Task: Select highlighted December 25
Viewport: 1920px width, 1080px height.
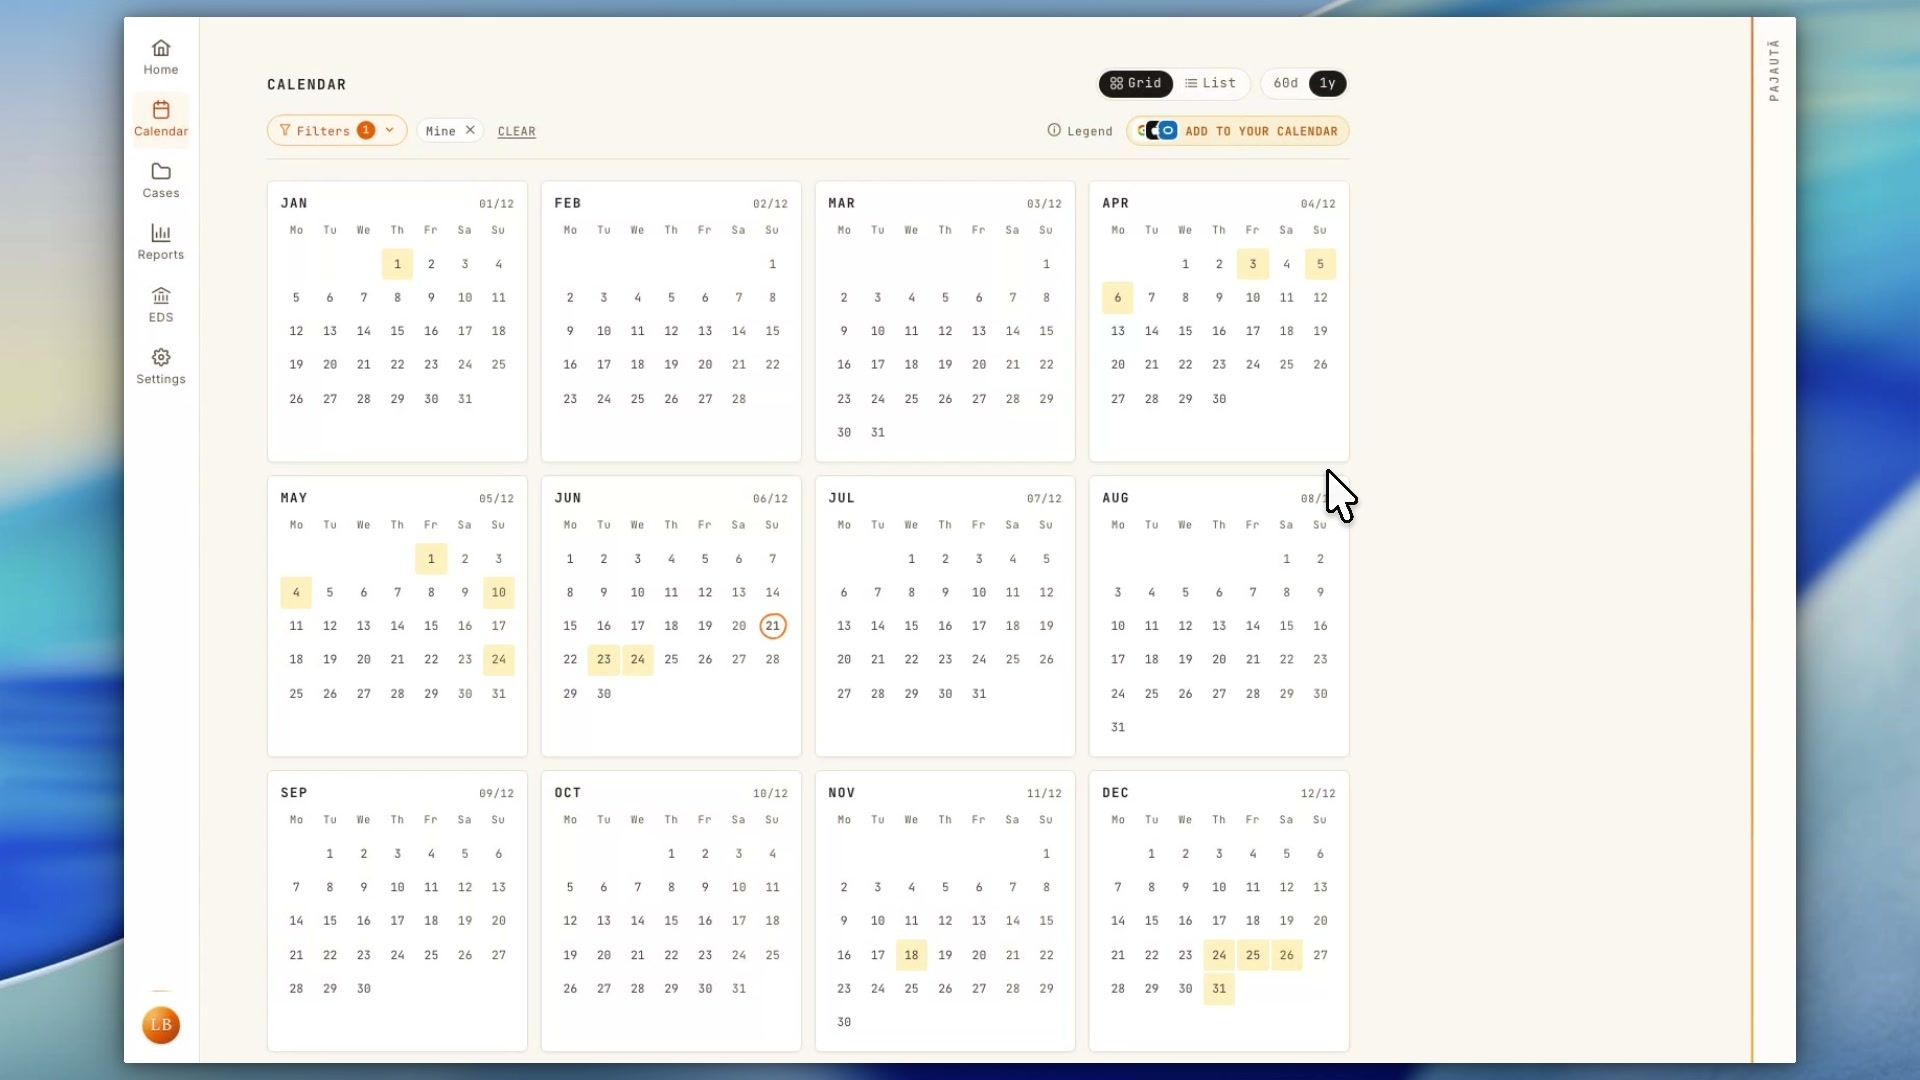Action: (x=1253, y=955)
